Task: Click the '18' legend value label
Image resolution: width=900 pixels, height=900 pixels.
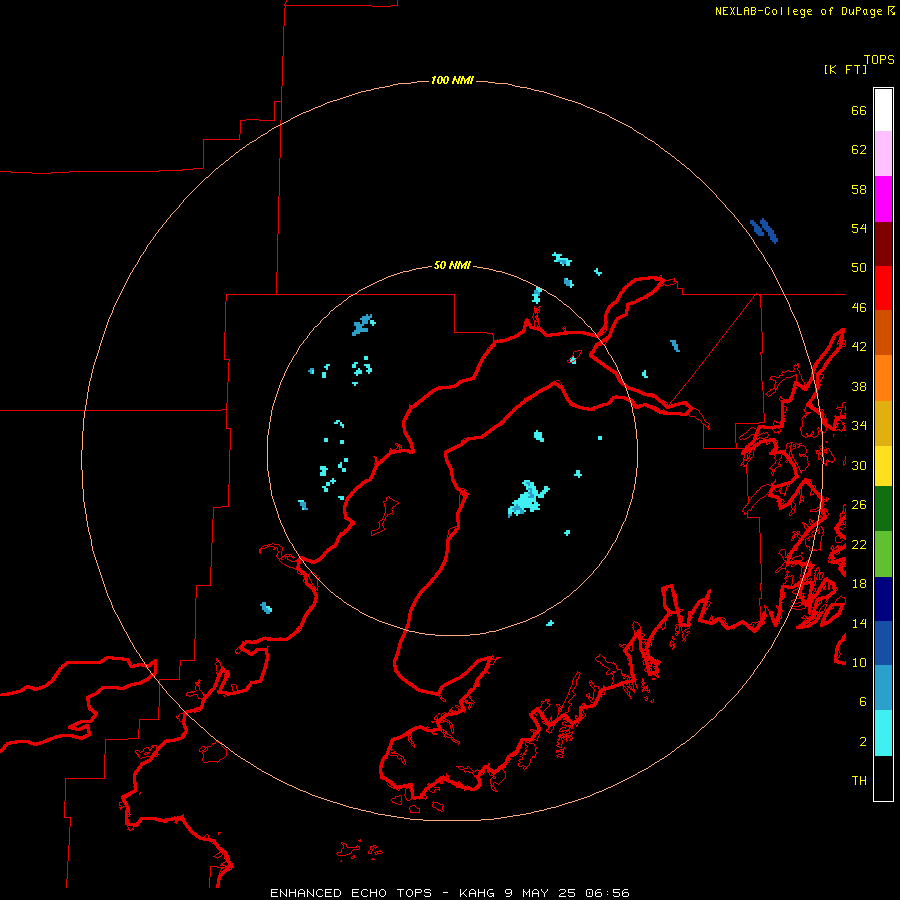Action: (x=859, y=584)
